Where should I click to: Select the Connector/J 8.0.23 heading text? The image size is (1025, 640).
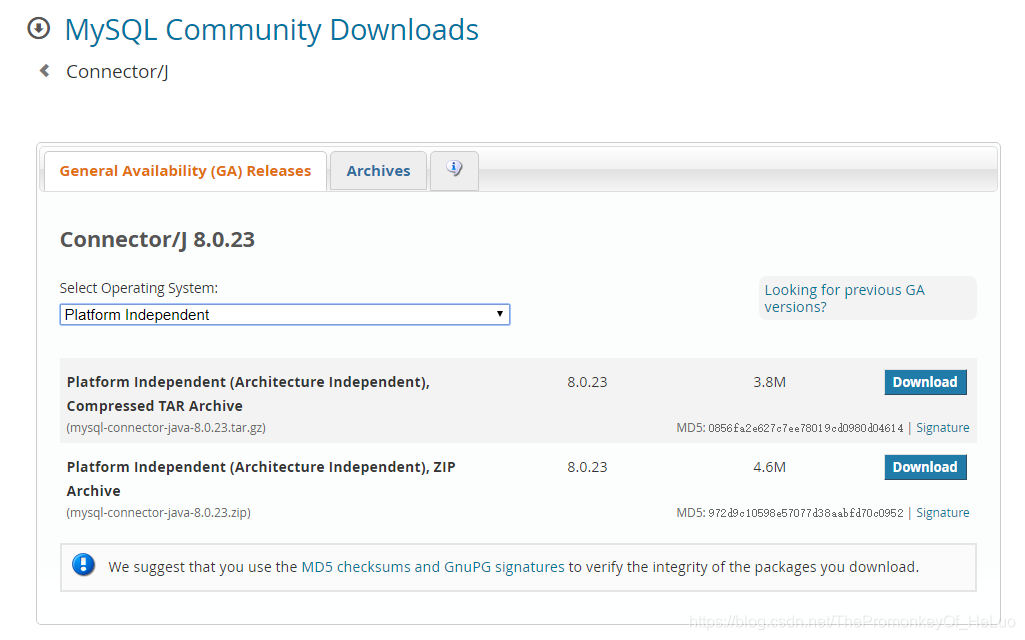158,239
